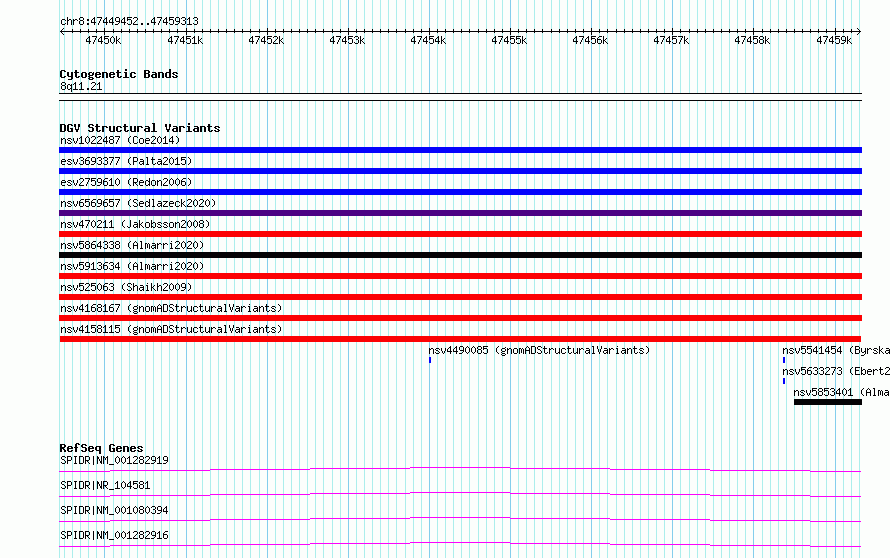Click the small blue mark under nsv5633273
This screenshot has width=890, height=558.
[x=784, y=381]
